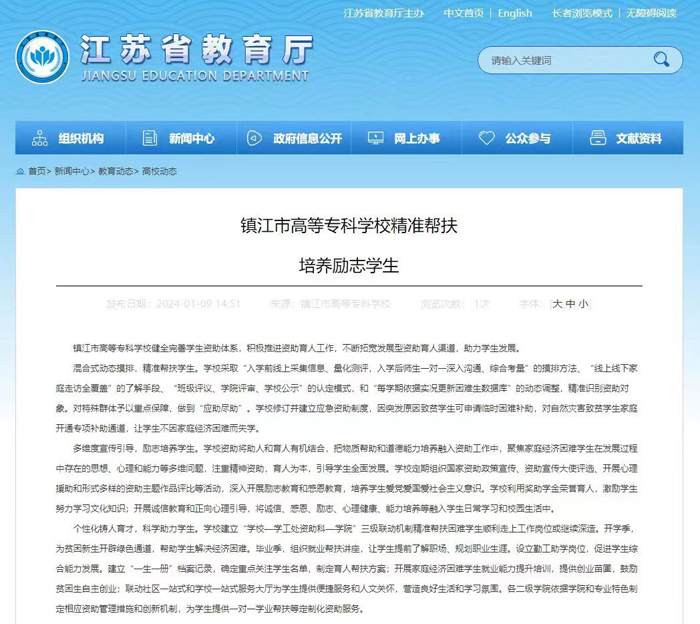This screenshot has width=700, height=624.
Task: Set font size to 大
Action: (557, 304)
